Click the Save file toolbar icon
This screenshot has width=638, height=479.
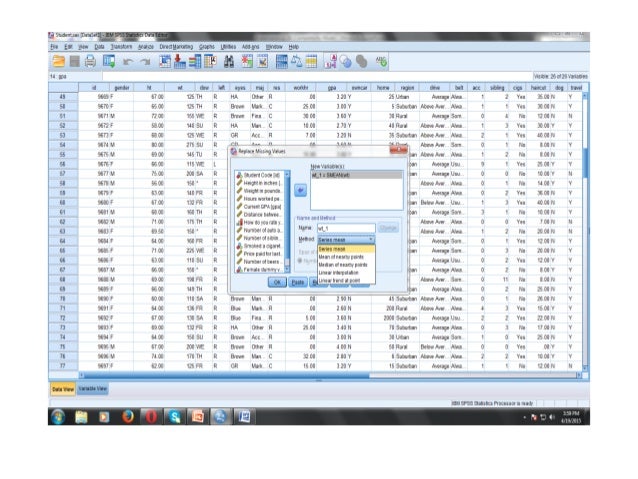point(74,61)
